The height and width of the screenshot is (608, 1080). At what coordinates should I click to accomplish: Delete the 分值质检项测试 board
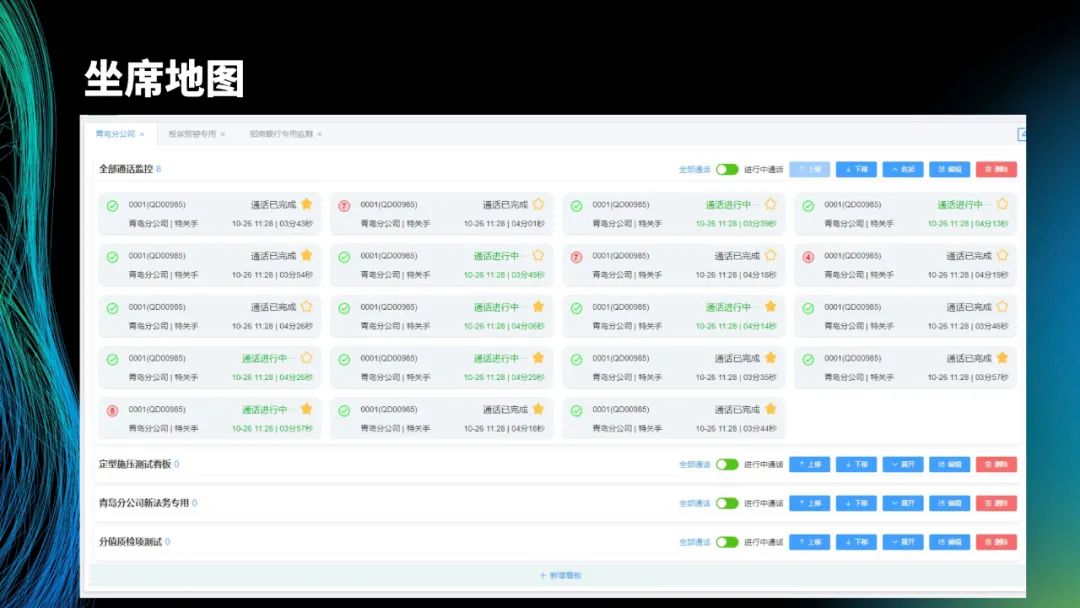pos(996,542)
